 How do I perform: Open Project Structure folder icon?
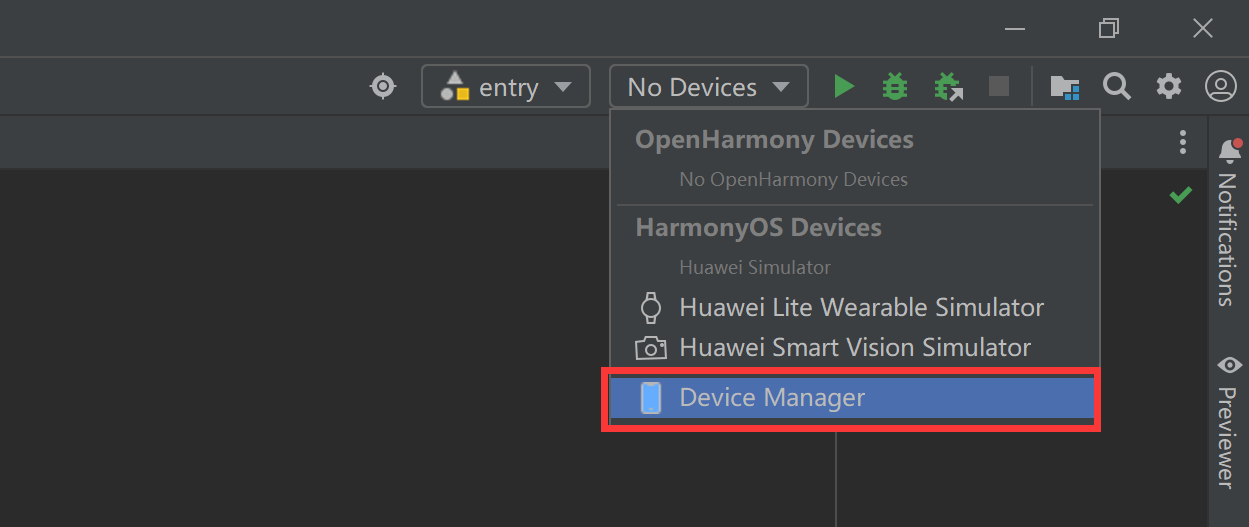1064,87
